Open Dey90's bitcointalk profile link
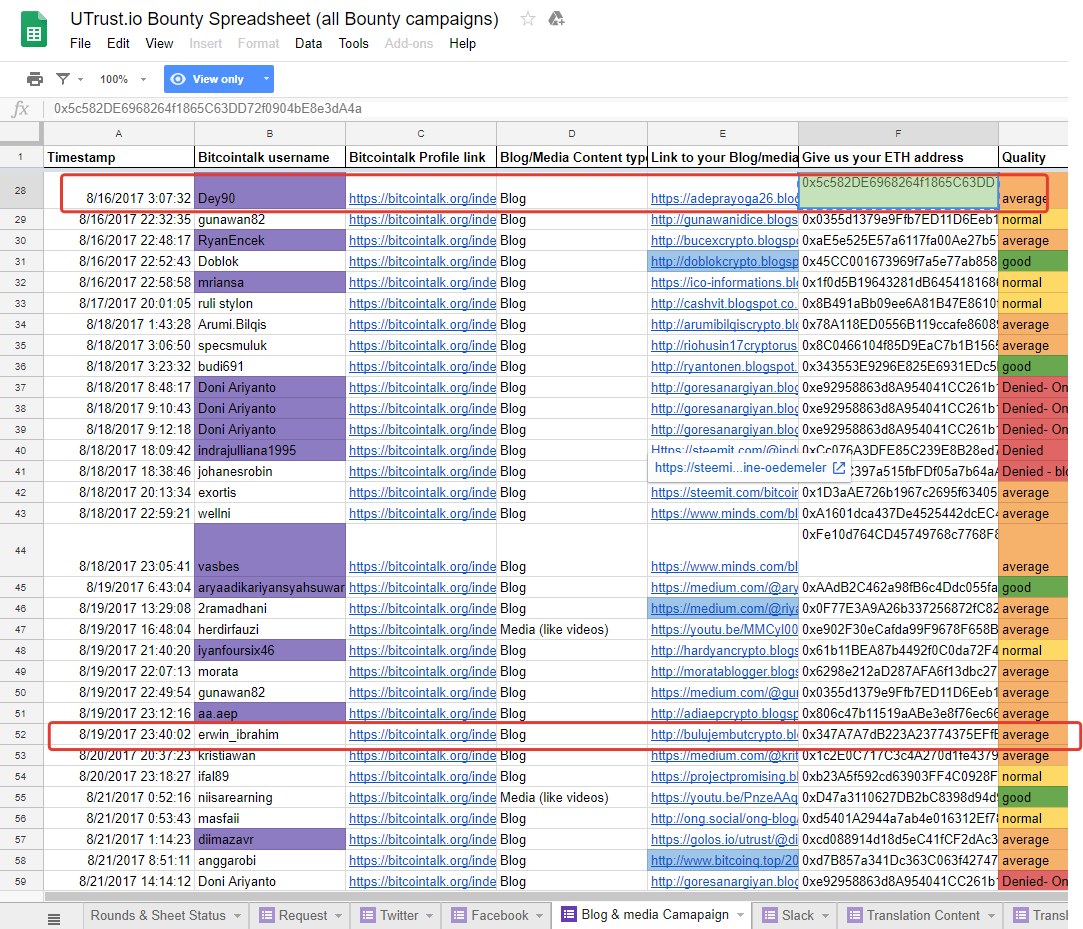The width and height of the screenshot is (1083, 929). [x=422, y=198]
